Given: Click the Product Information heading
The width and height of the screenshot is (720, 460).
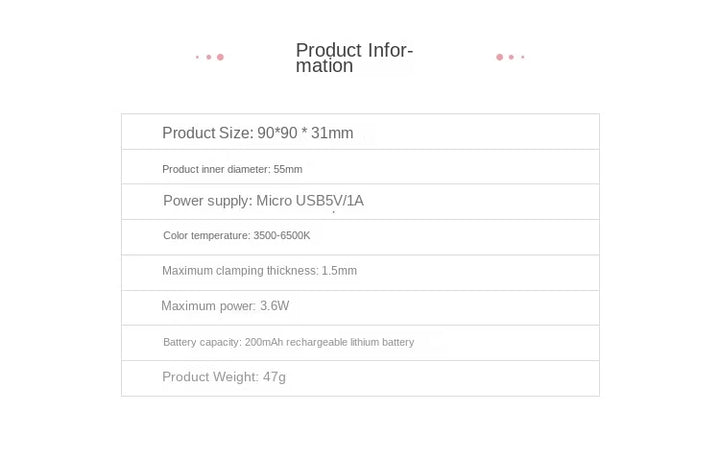Looking at the screenshot, I should coord(354,58).
